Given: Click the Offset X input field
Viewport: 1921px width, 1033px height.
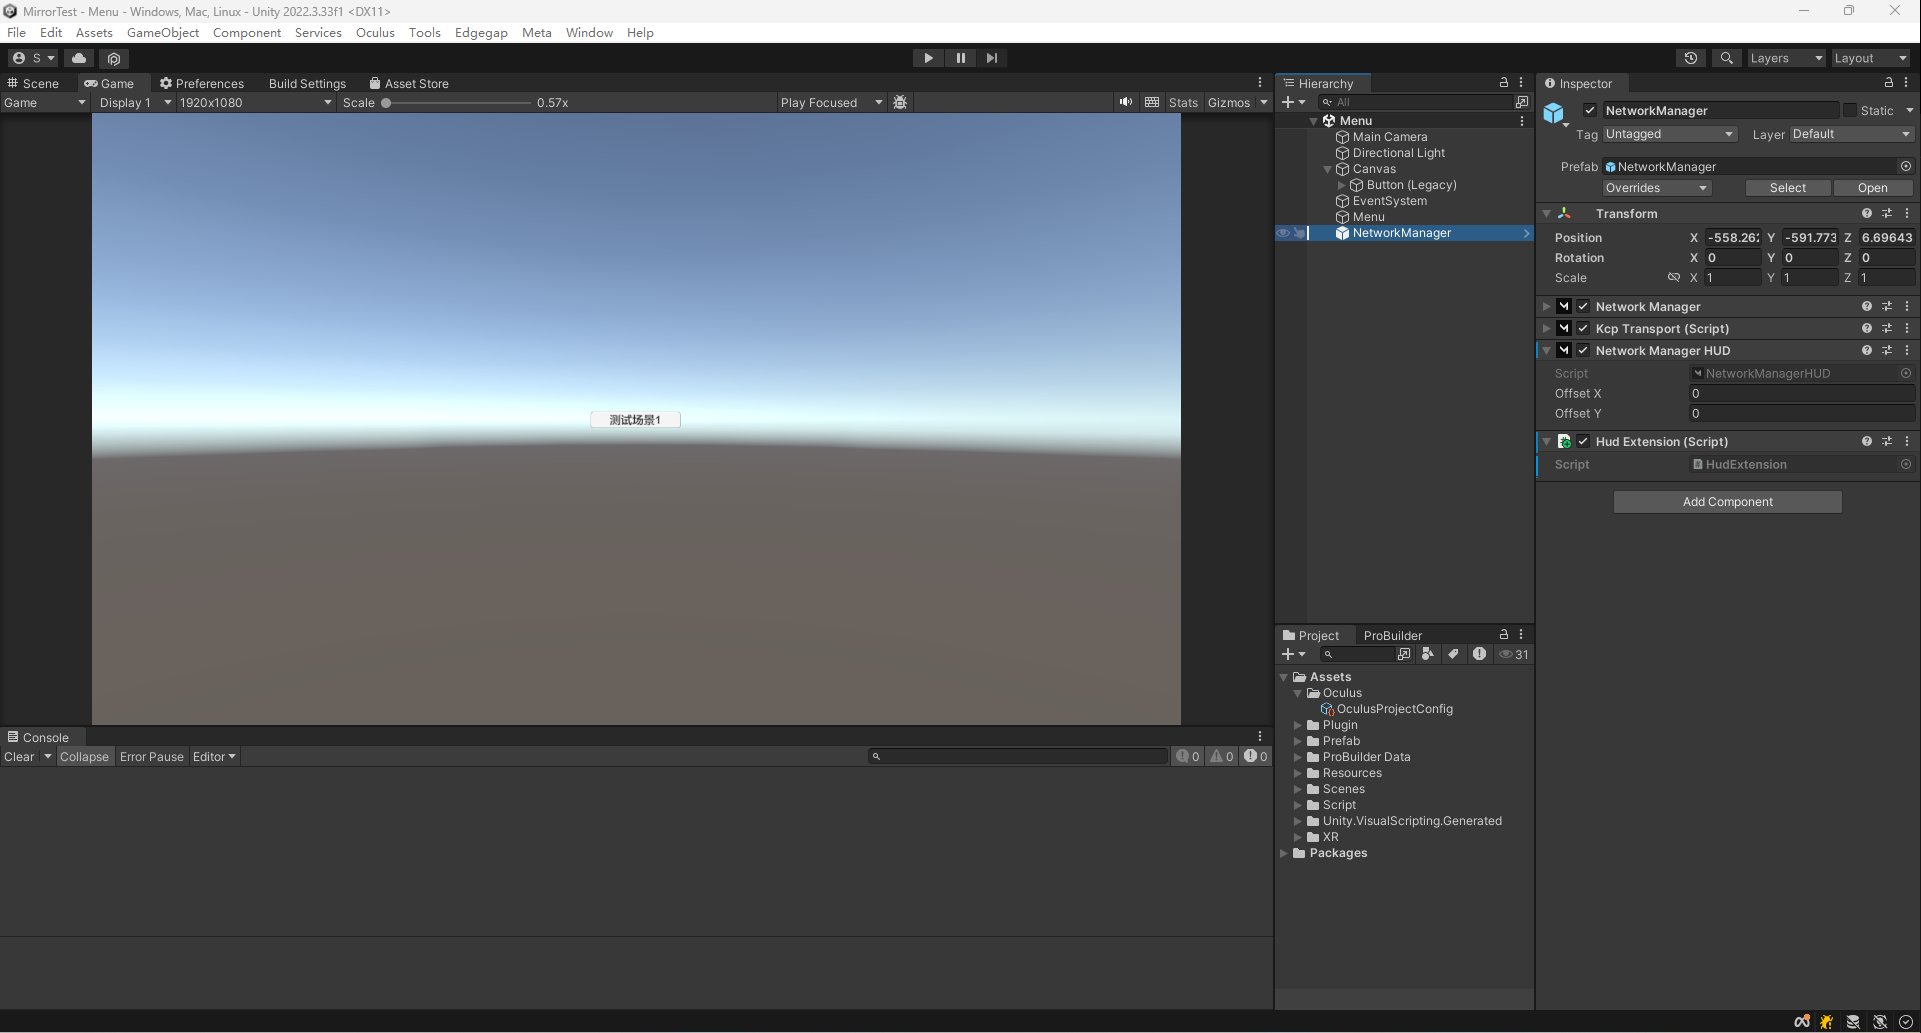Looking at the screenshot, I should (1802, 394).
